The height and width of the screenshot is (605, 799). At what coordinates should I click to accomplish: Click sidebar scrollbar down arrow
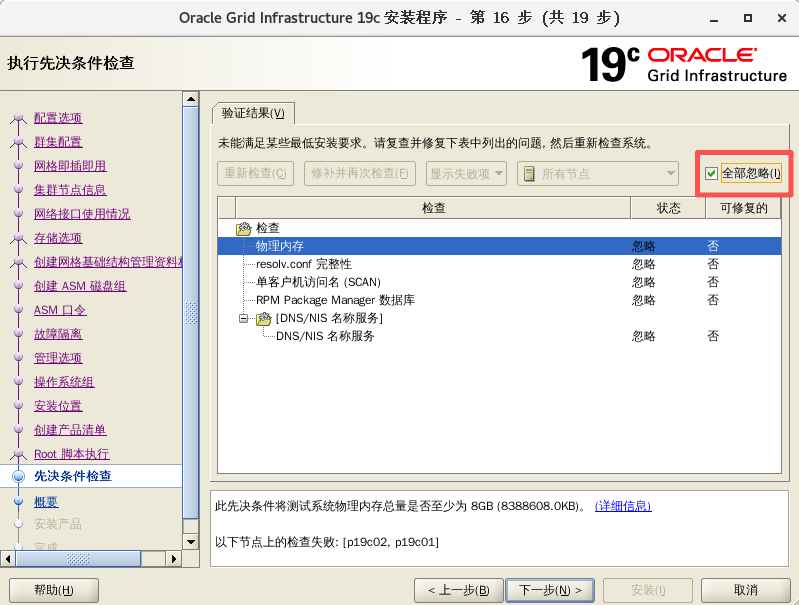(191, 542)
